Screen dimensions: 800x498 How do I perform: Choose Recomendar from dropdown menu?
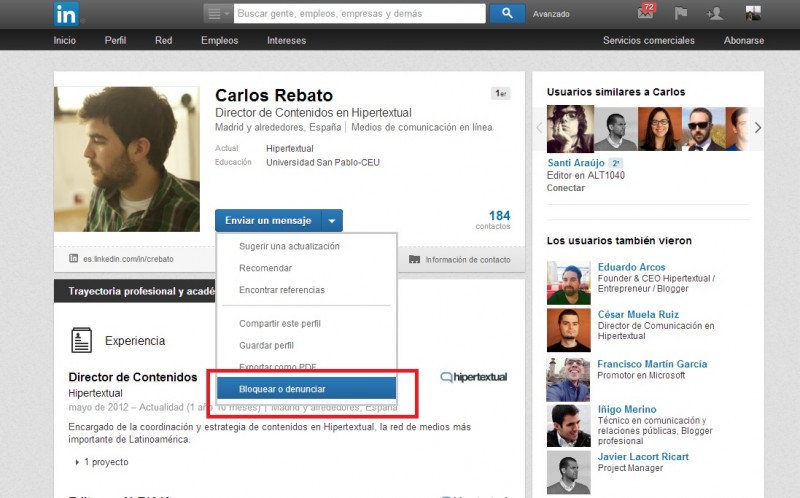pos(265,268)
